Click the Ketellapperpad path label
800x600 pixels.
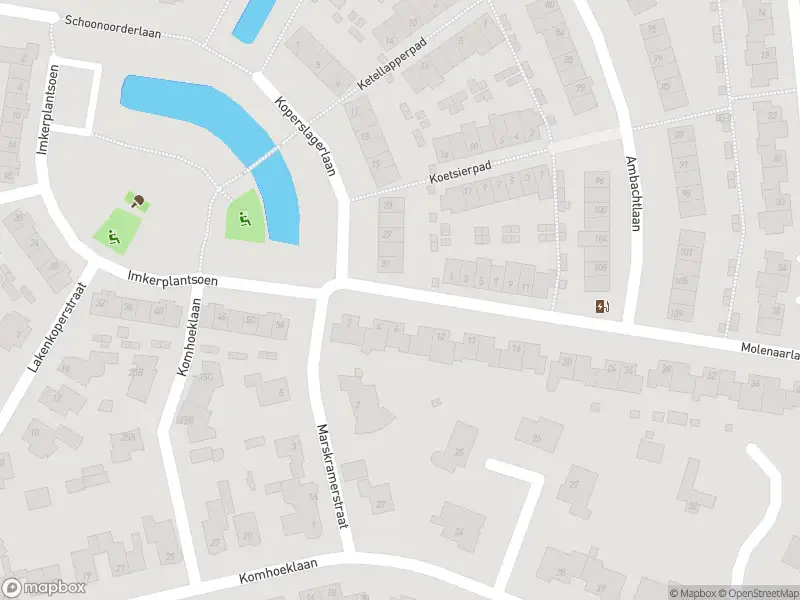(x=392, y=64)
